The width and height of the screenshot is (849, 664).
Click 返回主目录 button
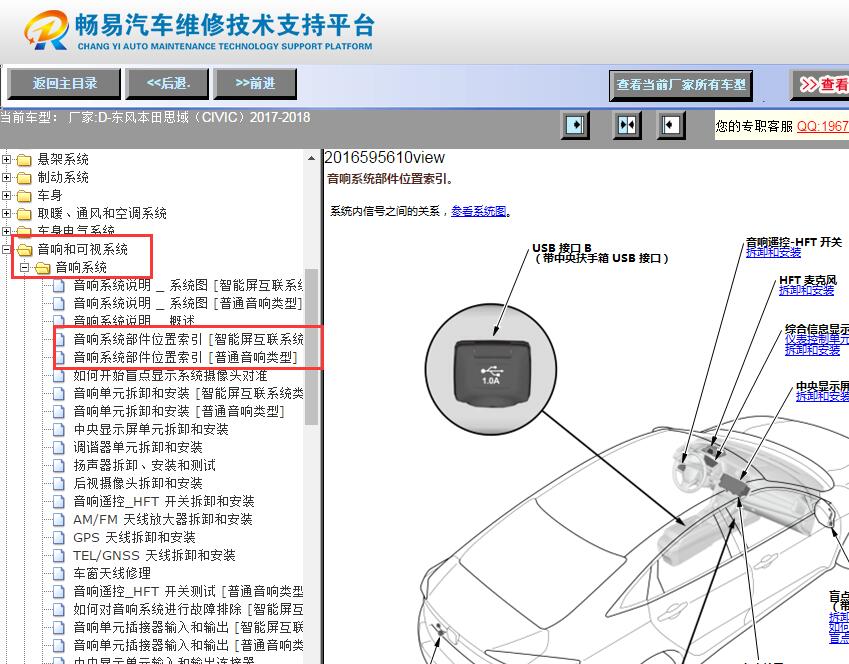64,83
